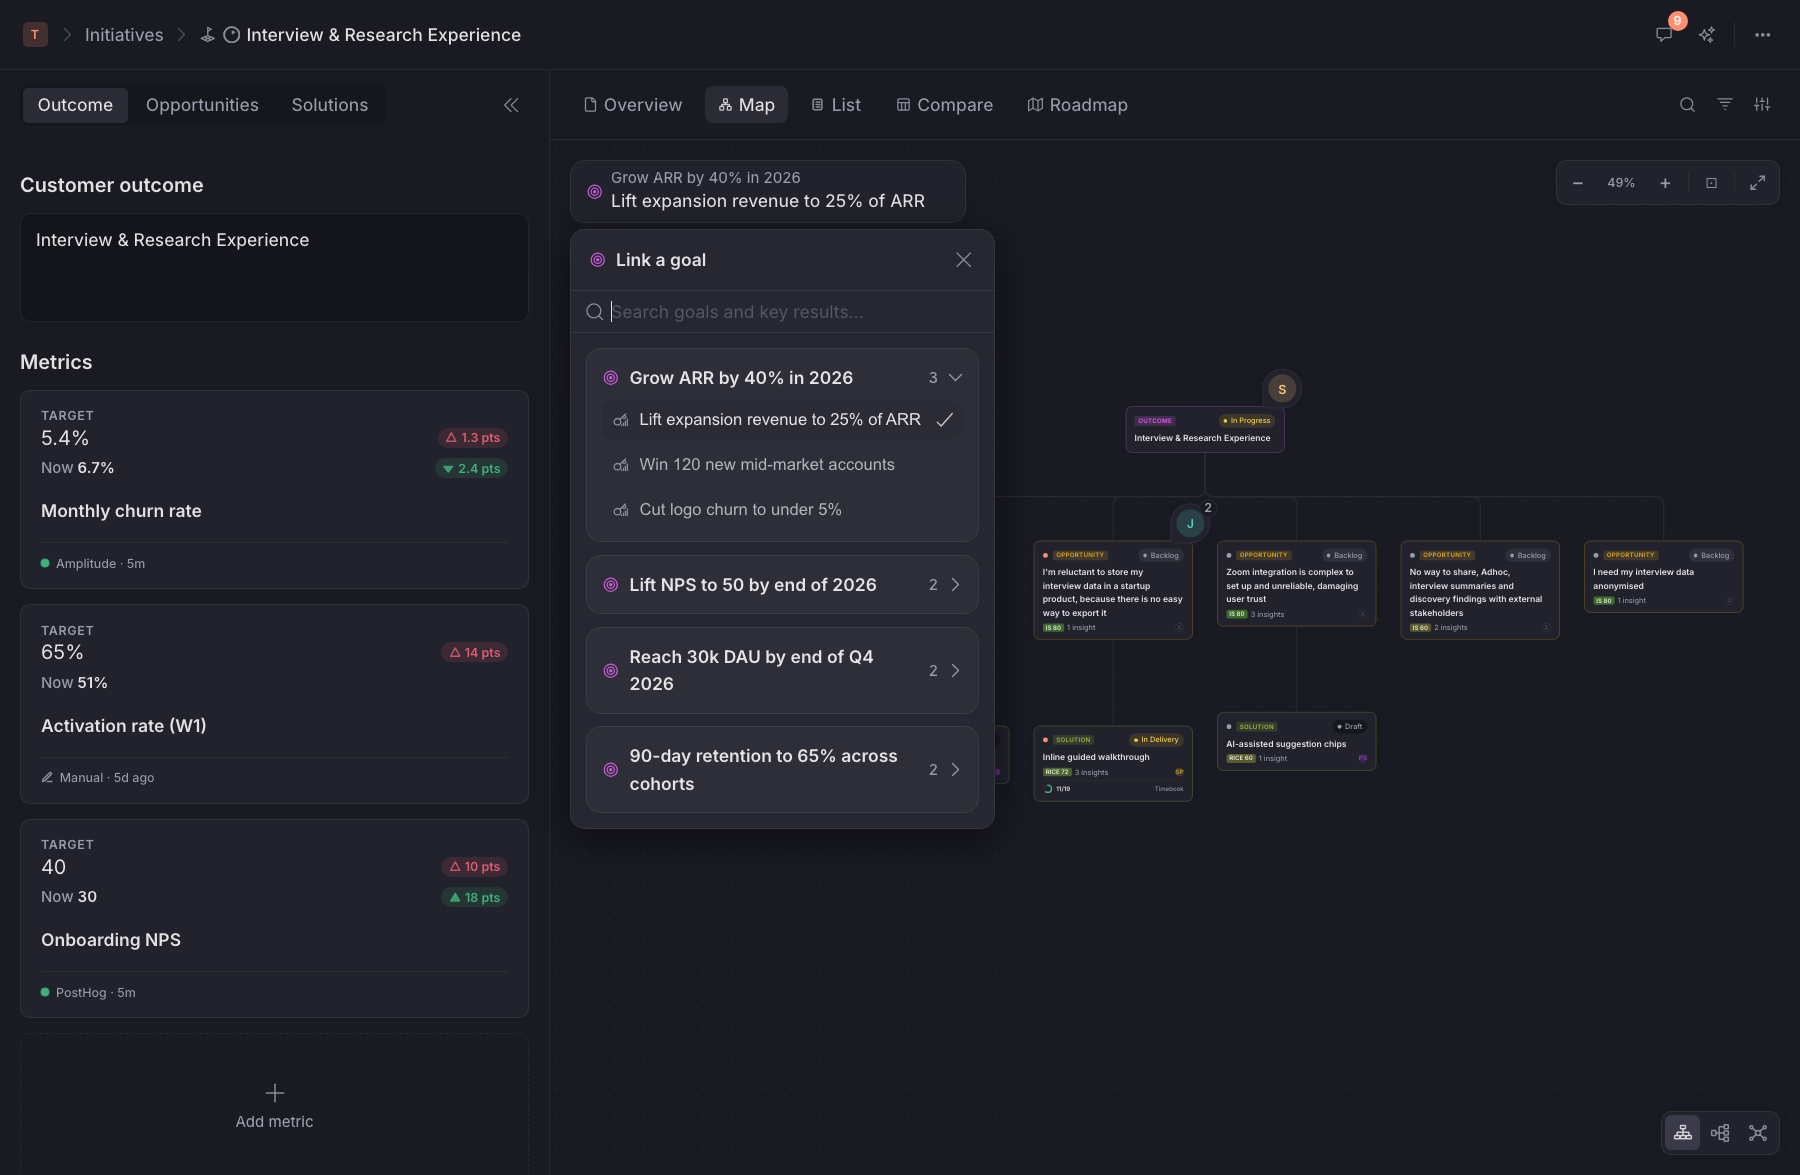Open the Inline guided walkthrough solution card
This screenshot has width=1800, height=1175.
pos(1113,763)
